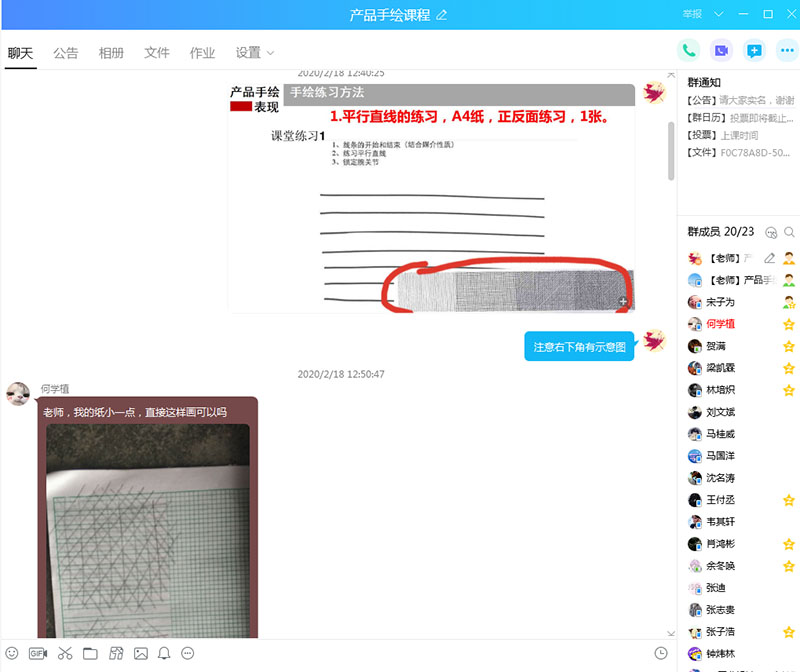Start a group video call
The image size is (800, 672).
(x=721, y=51)
